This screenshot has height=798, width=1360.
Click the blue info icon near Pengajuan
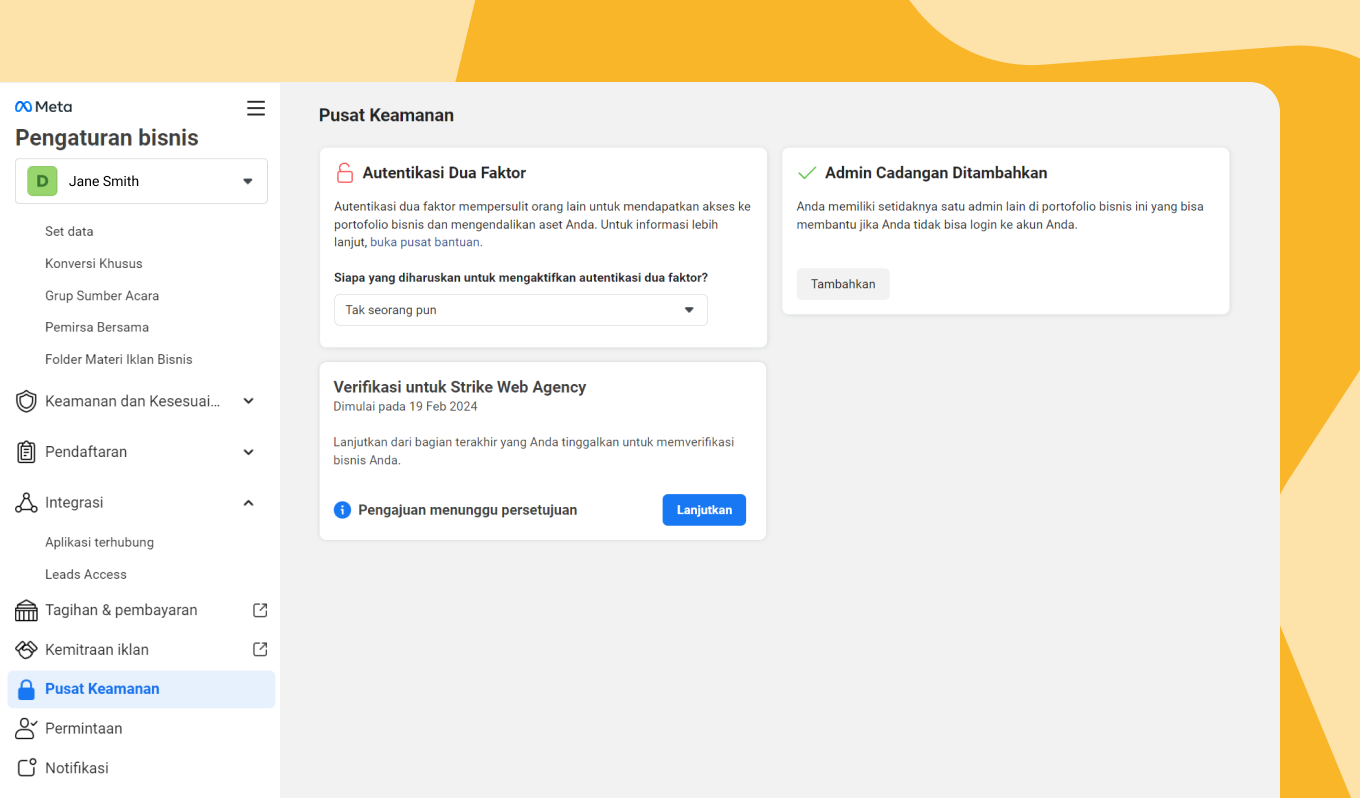(342, 510)
